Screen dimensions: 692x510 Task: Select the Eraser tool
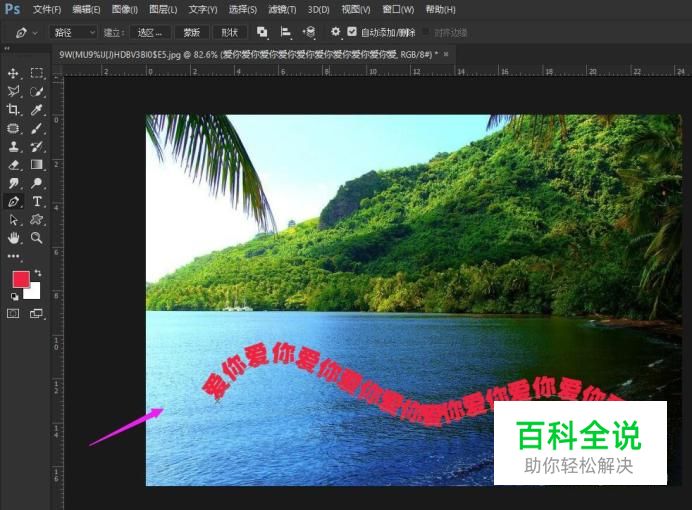pos(13,165)
